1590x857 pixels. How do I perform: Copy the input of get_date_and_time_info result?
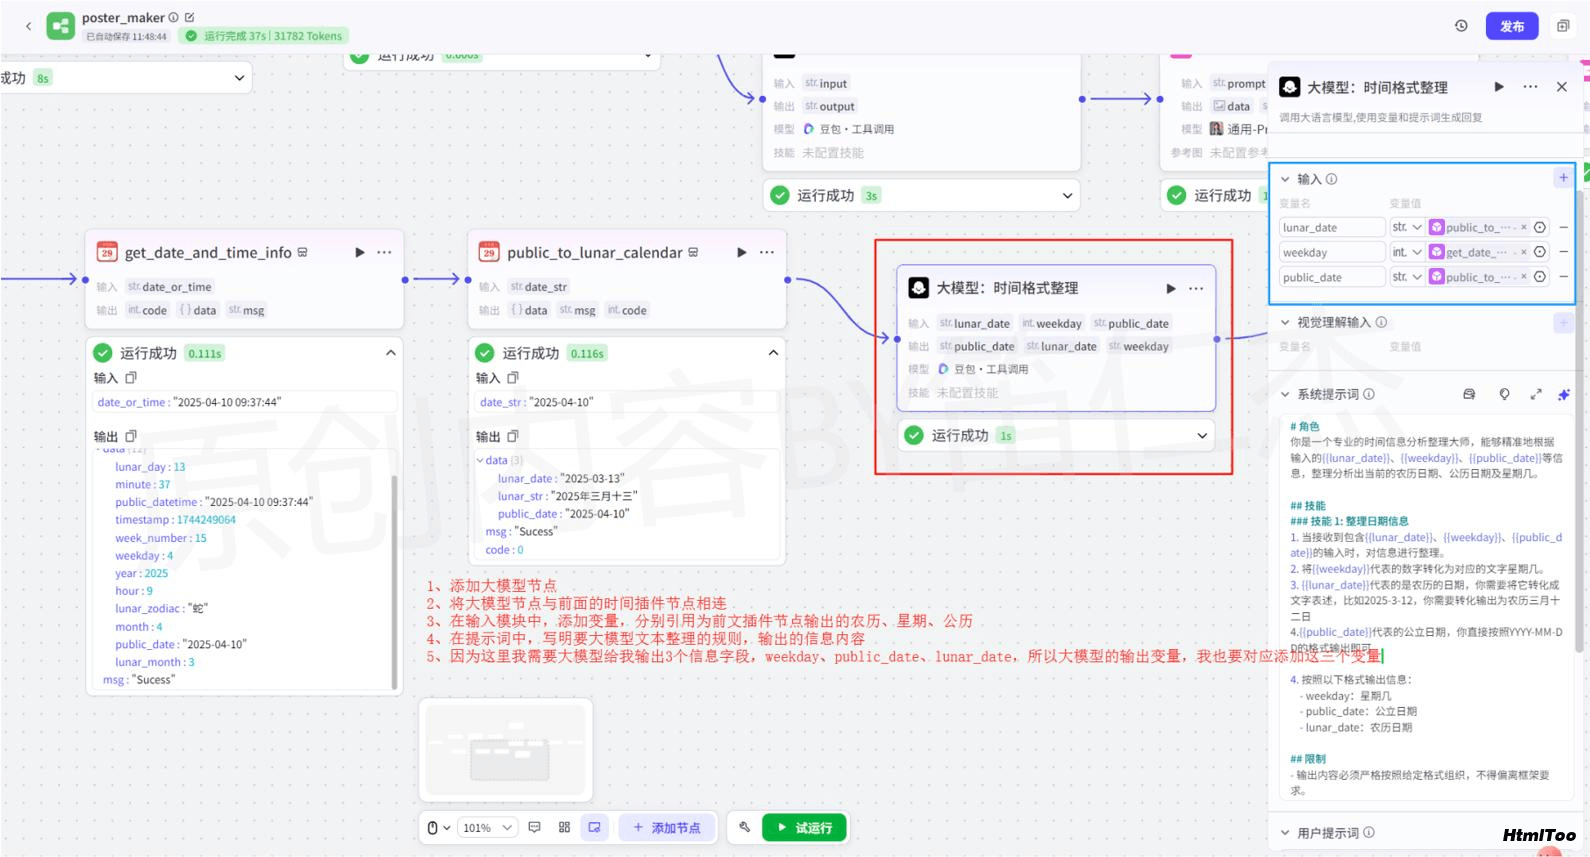(131, 378)
